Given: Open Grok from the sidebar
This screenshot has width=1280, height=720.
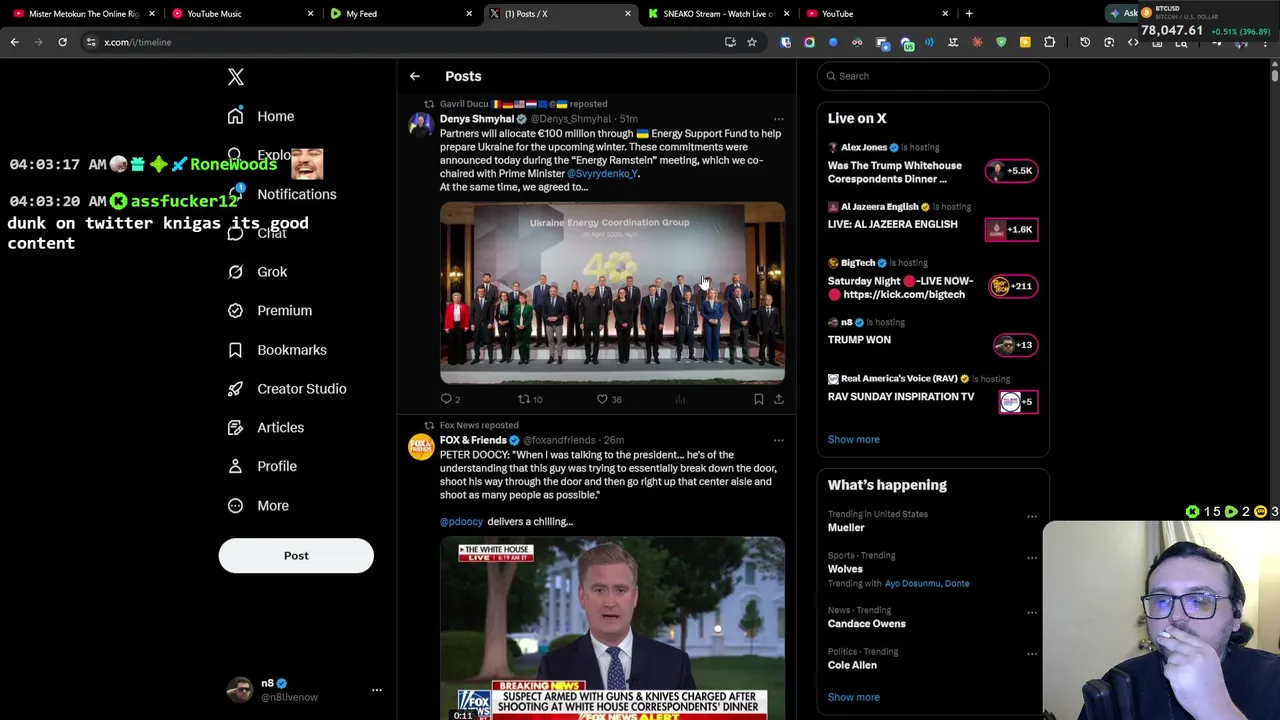Looking at the screenshot, I should [x=272, y=272].
